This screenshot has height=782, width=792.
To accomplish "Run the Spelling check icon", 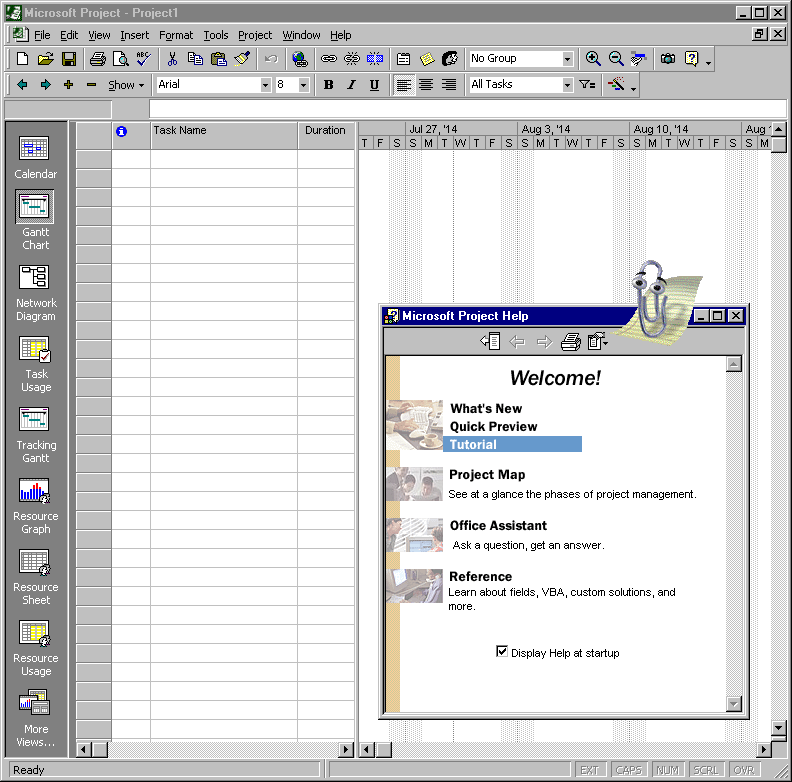I will (x=143, y=59).
